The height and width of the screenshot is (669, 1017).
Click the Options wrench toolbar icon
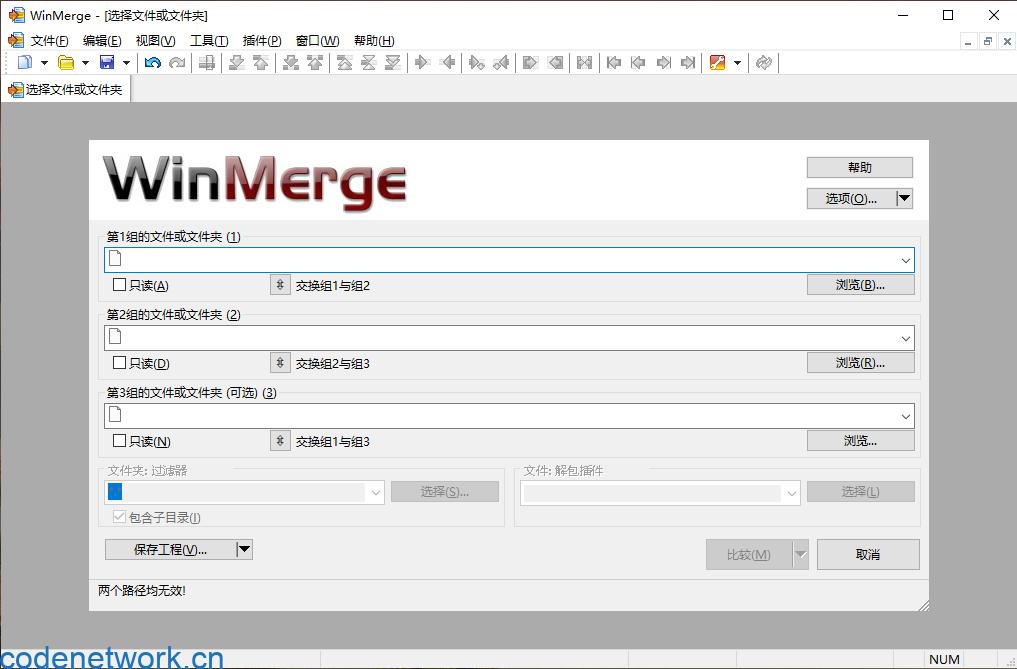717,63
